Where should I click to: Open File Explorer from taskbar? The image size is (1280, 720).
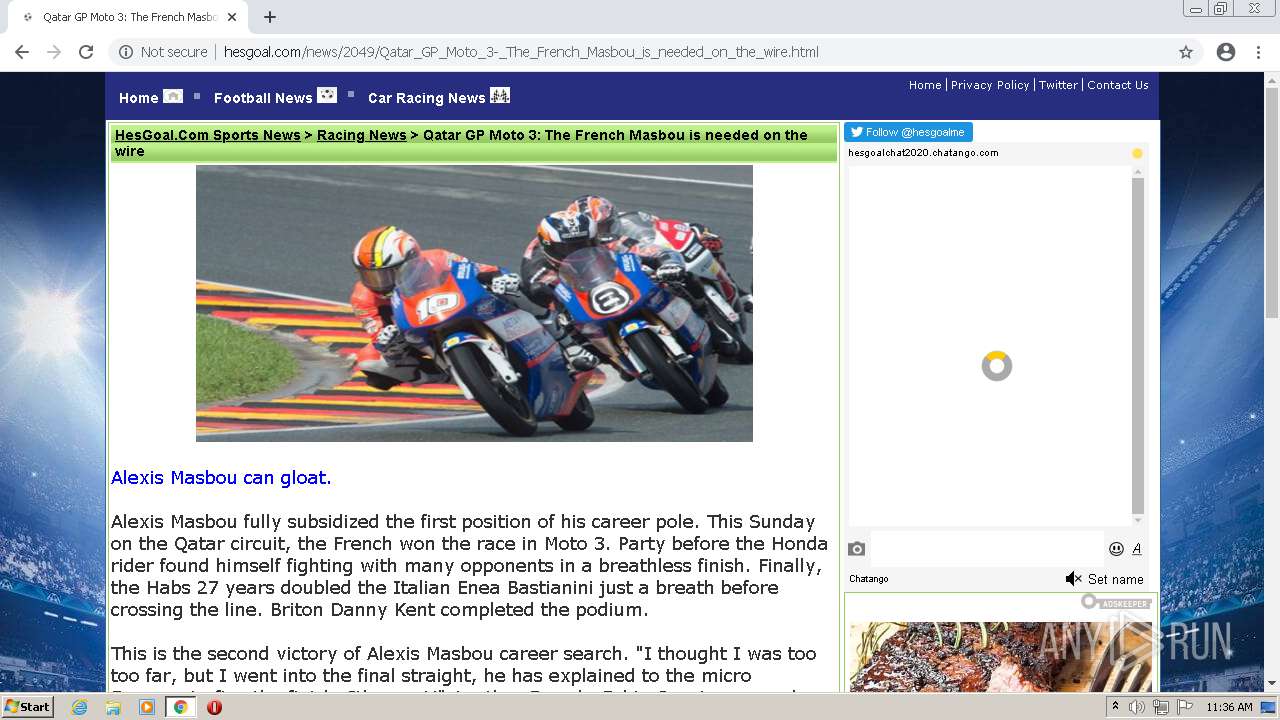tap(113, 707)
